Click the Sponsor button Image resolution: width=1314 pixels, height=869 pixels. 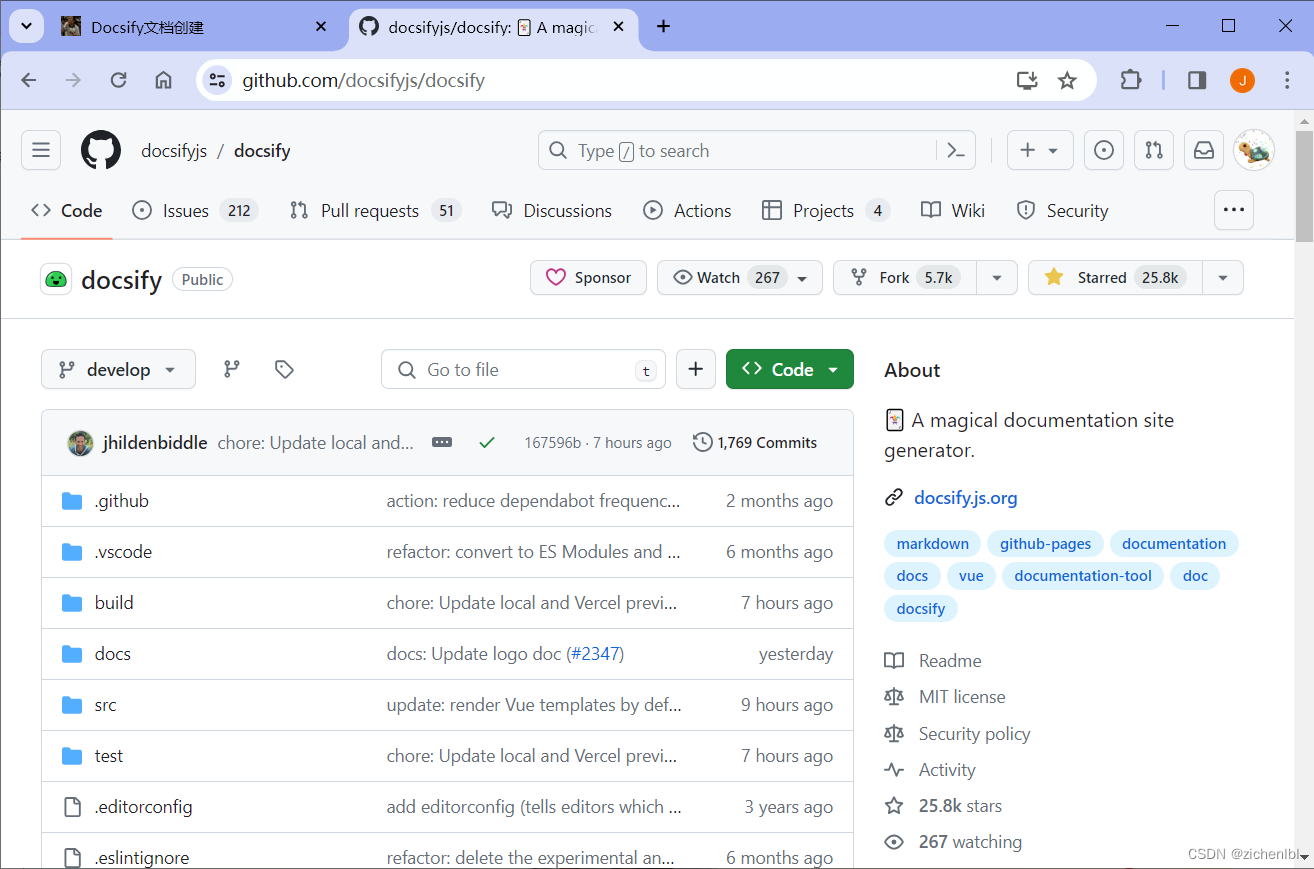(588, 278)
